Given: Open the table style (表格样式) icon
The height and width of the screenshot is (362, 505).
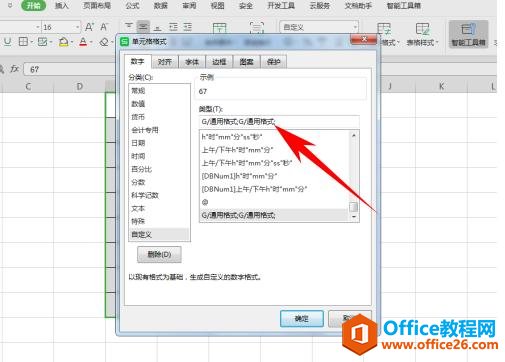Looking at the screenshot, I should (x=422, y=29).
